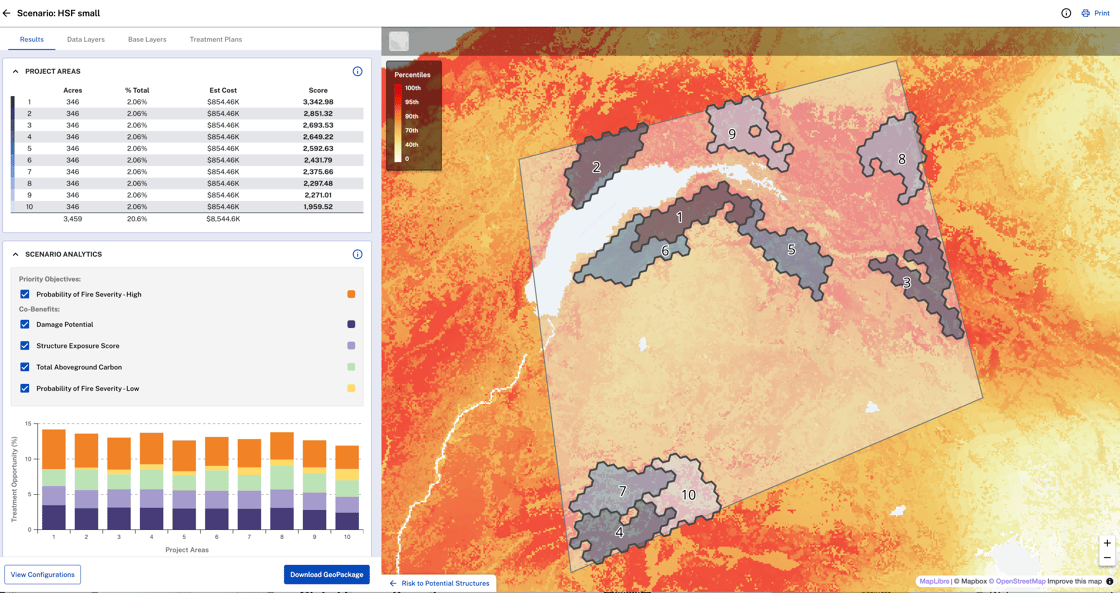Disable Structure Exposure Score checkbox

(25, 346)
